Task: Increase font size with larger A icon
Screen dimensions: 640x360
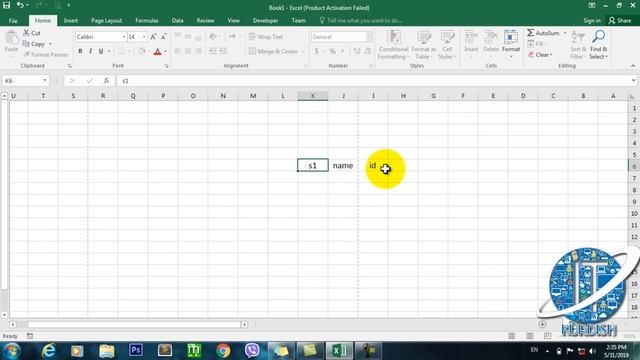Action: tap(153, 37)
